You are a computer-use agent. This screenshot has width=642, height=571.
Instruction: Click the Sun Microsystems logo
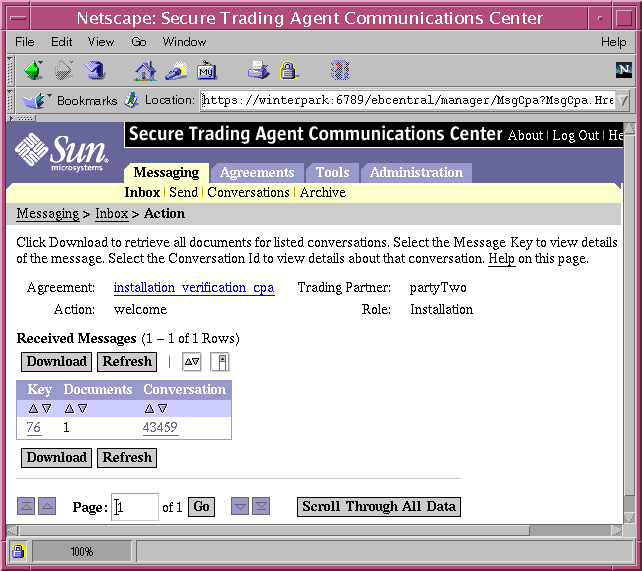point(62,152)
